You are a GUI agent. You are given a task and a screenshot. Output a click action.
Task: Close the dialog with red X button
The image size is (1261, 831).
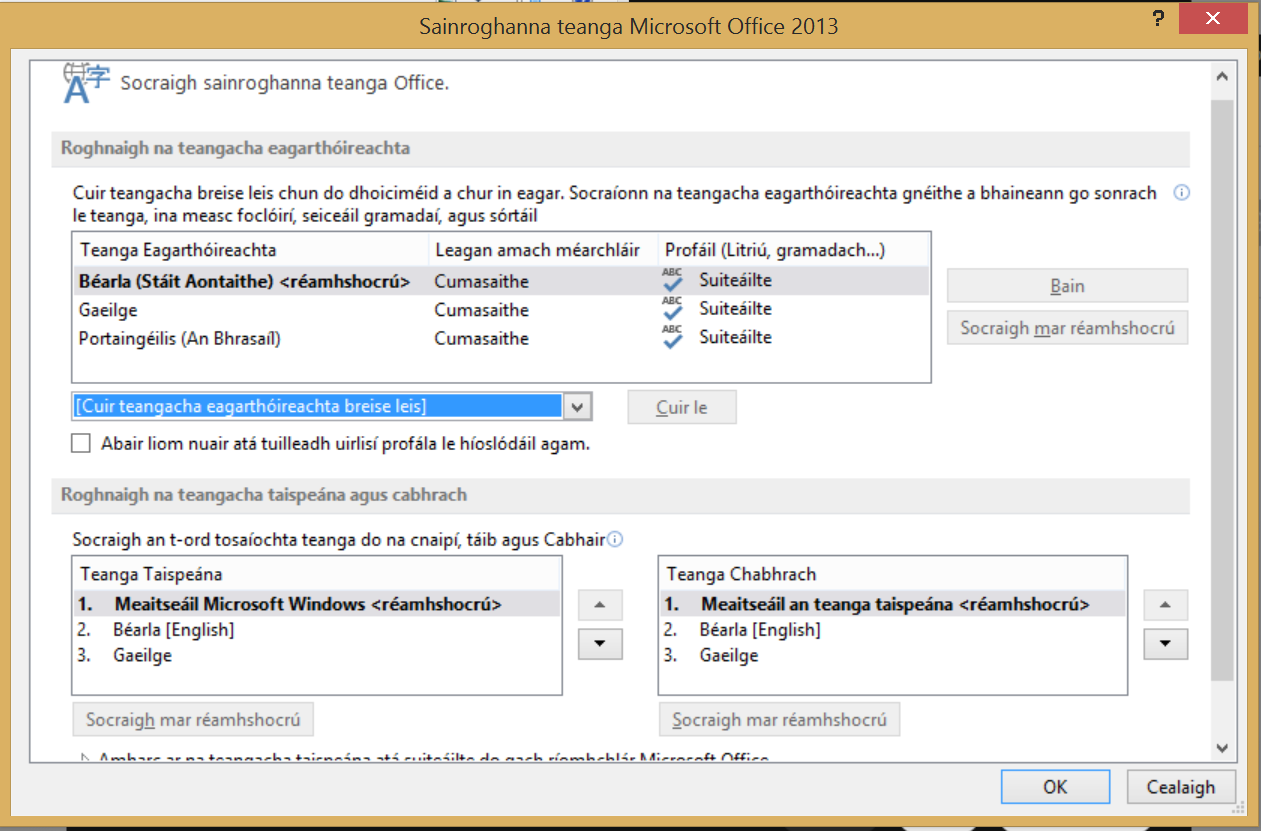tap(1213, 18)
